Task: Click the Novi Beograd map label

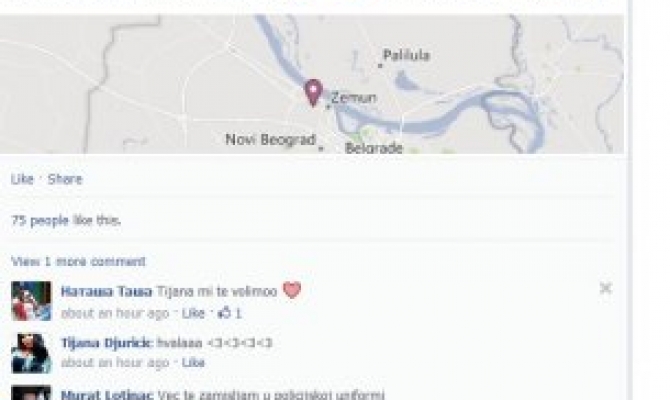Action: [270, 139]
